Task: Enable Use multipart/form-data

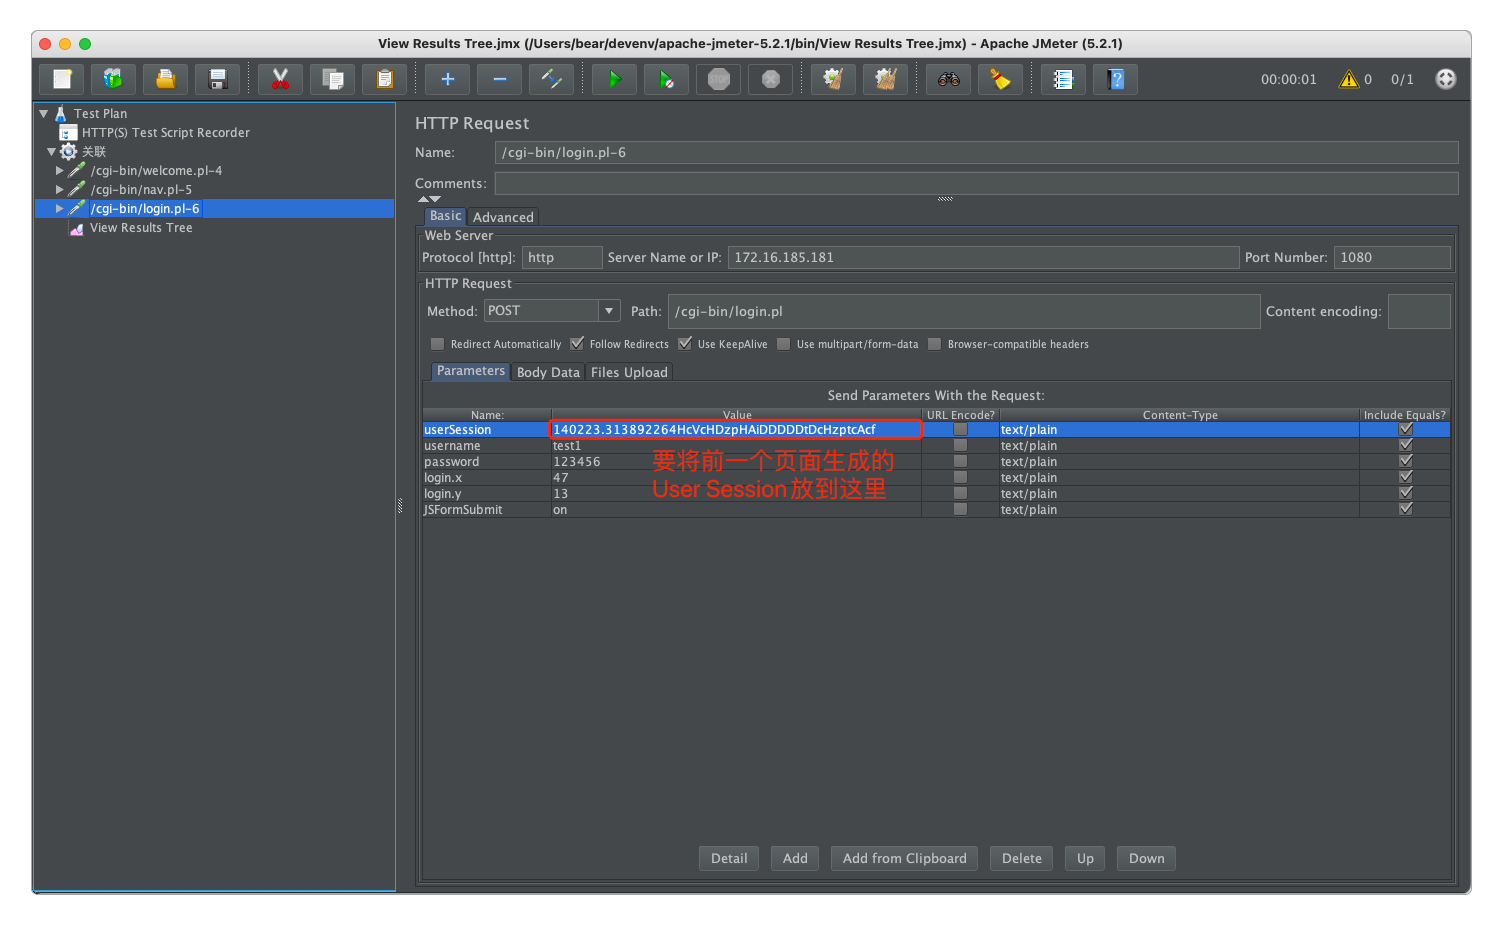Action: [784, 344]
